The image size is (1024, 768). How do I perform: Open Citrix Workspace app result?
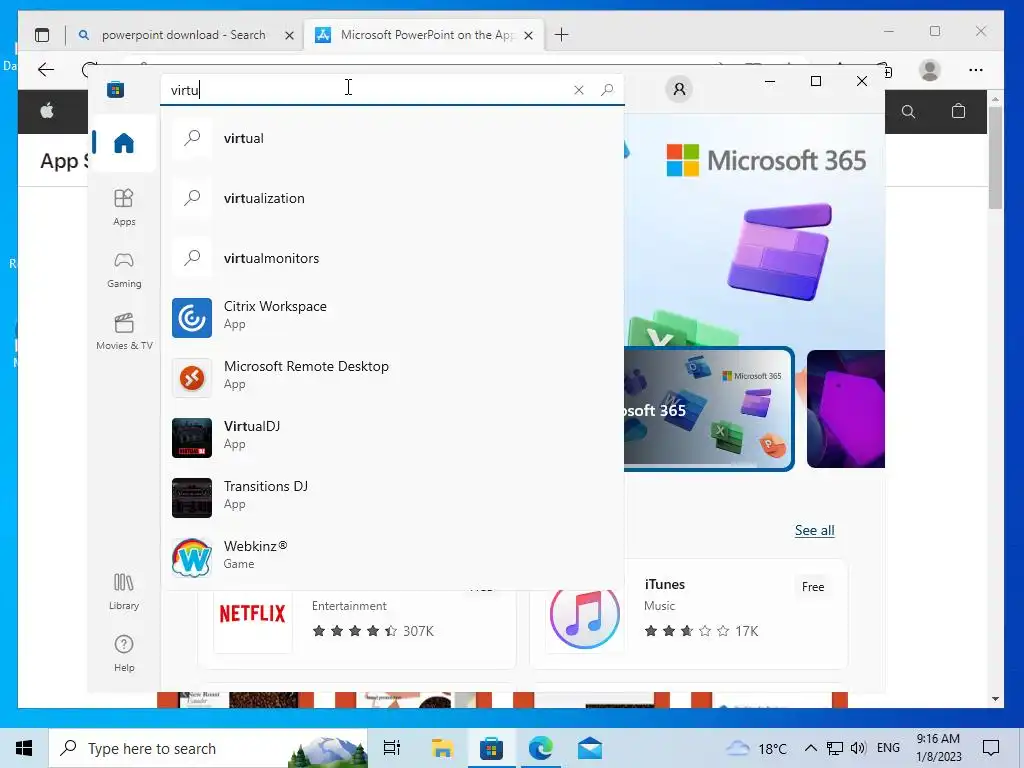click(392, 318)
